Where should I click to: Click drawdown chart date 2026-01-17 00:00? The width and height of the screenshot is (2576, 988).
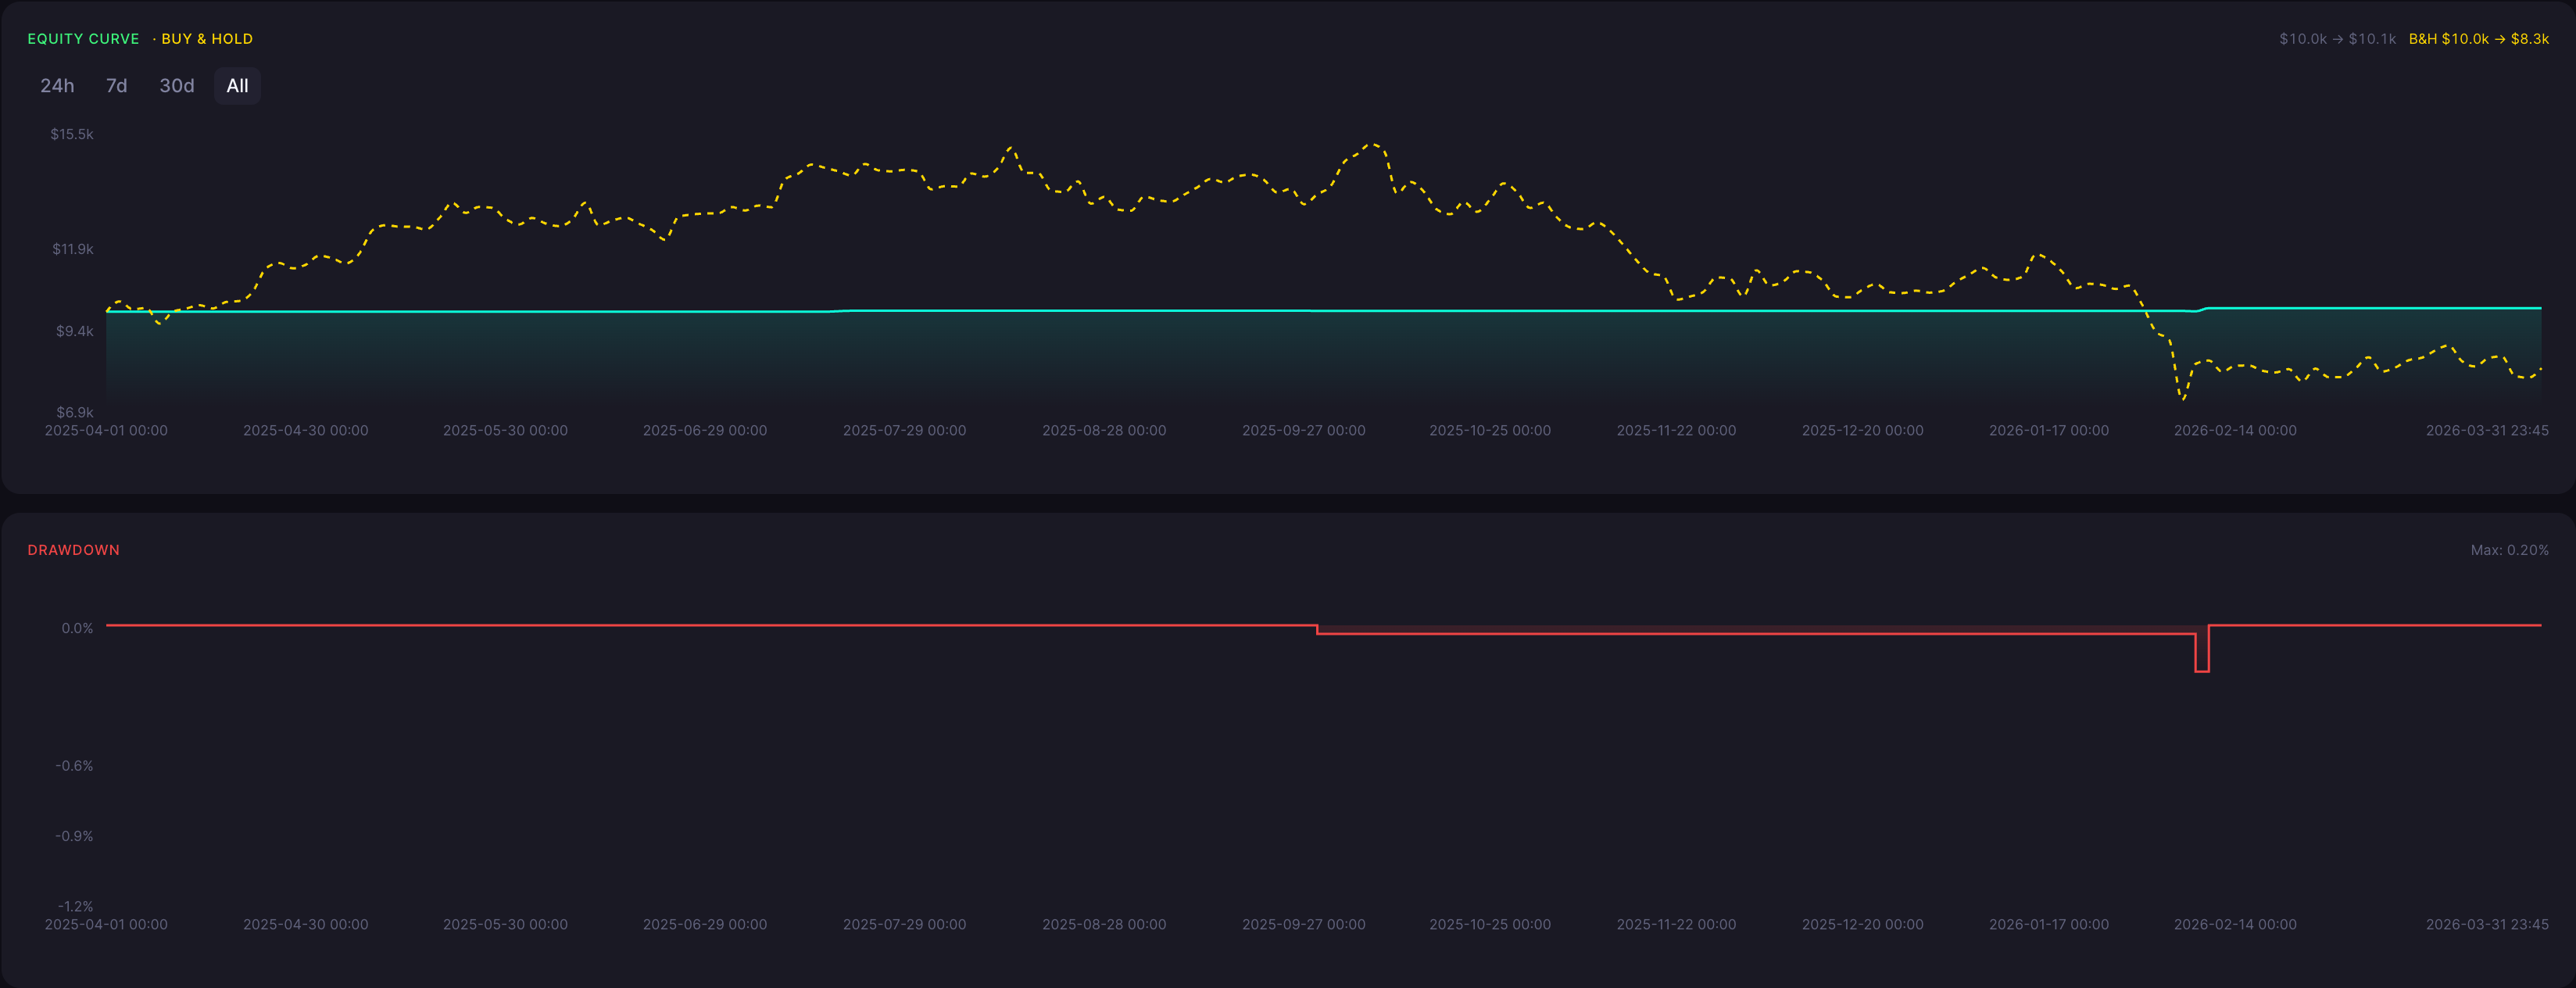(2048, 925)
